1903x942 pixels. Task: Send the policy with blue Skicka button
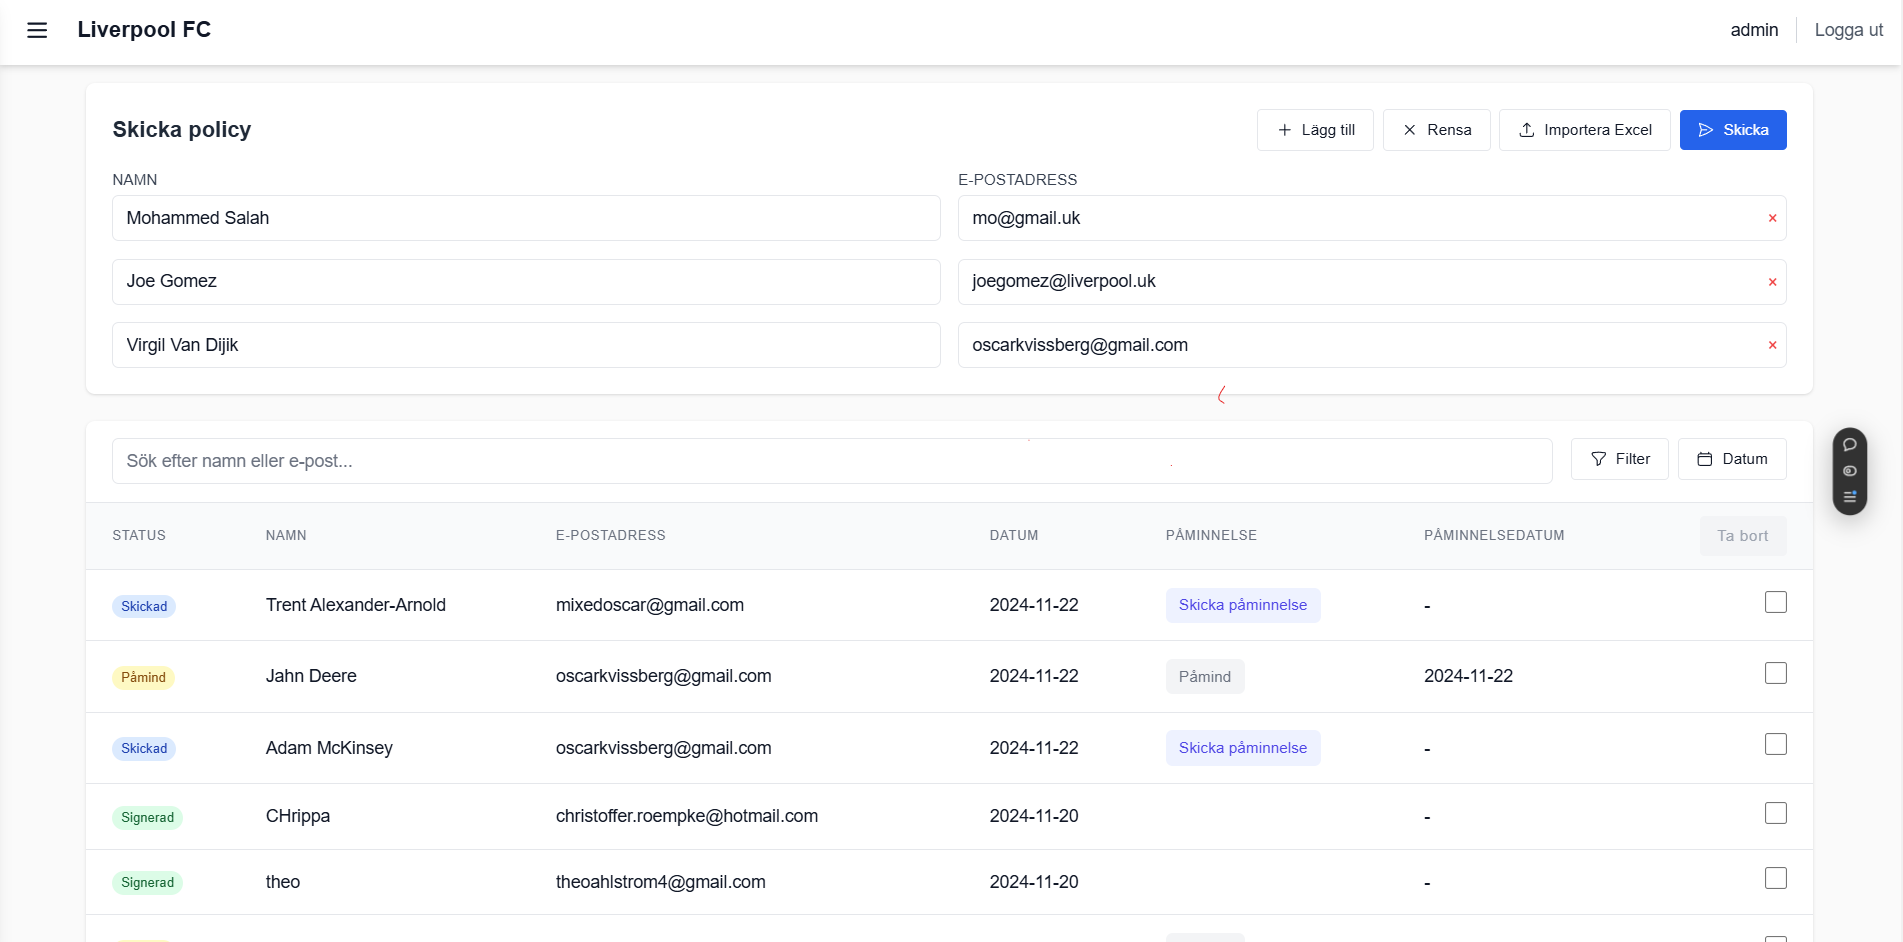1733,130
